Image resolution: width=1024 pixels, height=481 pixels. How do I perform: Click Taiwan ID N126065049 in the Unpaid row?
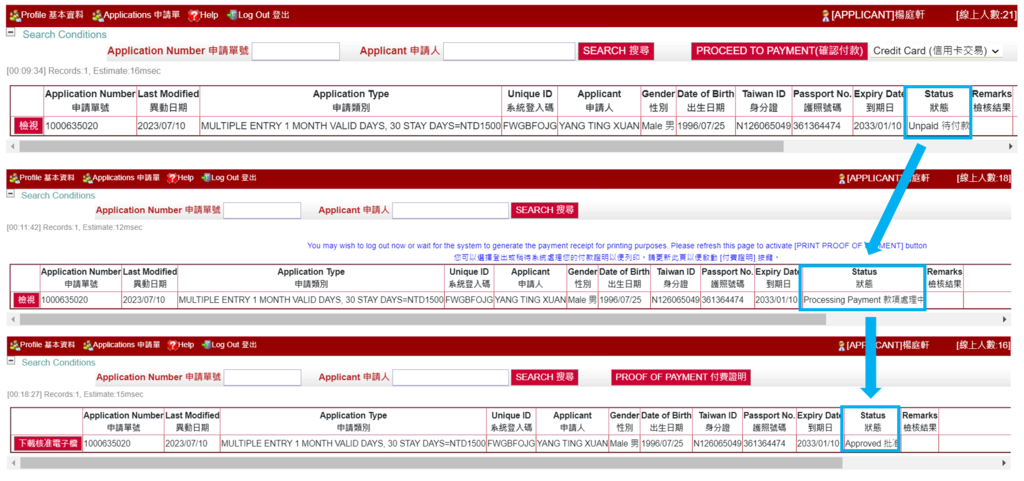tap(763, 126)
